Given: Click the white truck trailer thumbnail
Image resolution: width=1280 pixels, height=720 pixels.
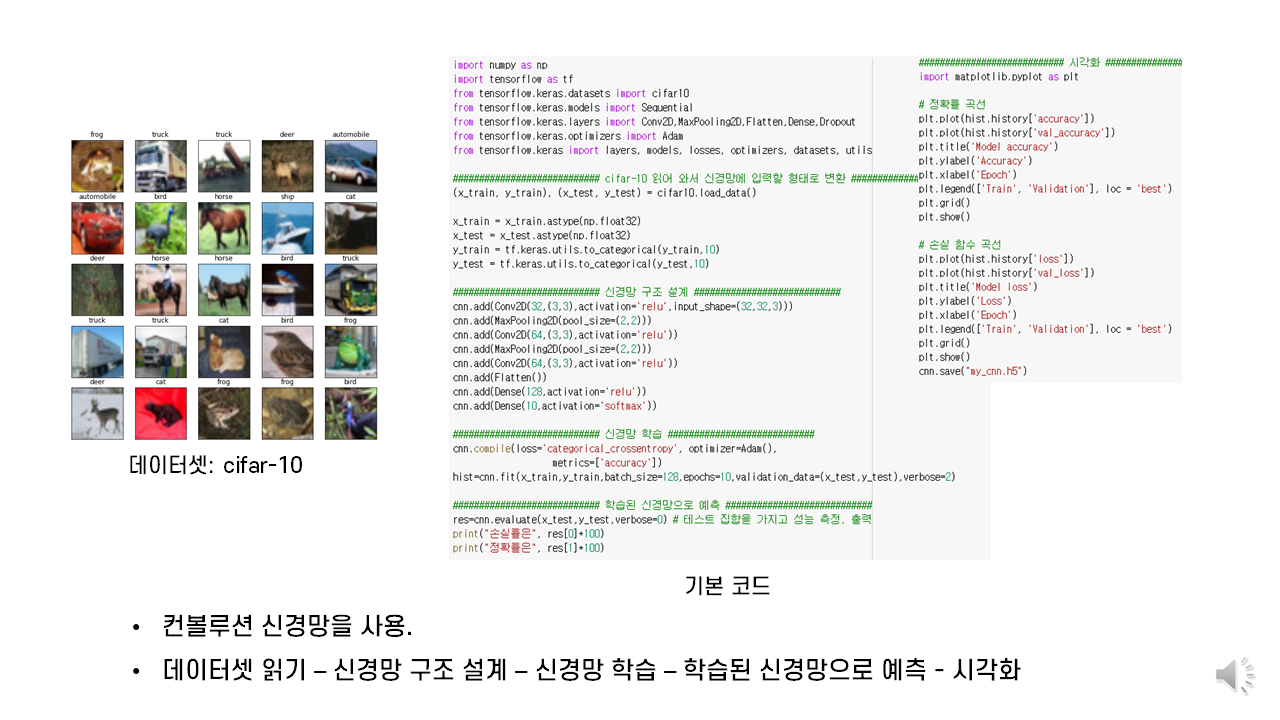Looking at the screenshot, I should (95, 352).
